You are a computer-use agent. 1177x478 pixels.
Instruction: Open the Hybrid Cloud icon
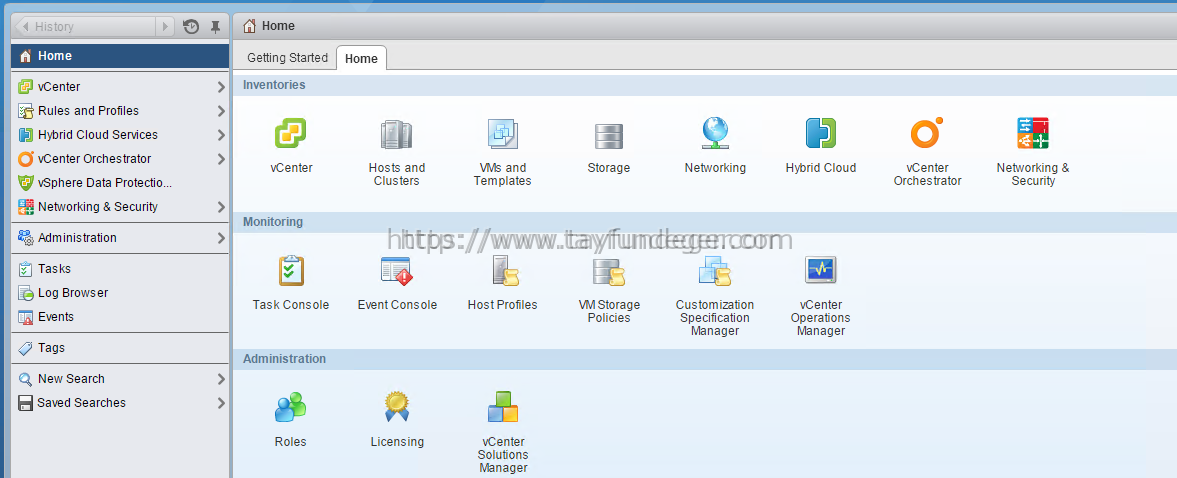[820, 134]
